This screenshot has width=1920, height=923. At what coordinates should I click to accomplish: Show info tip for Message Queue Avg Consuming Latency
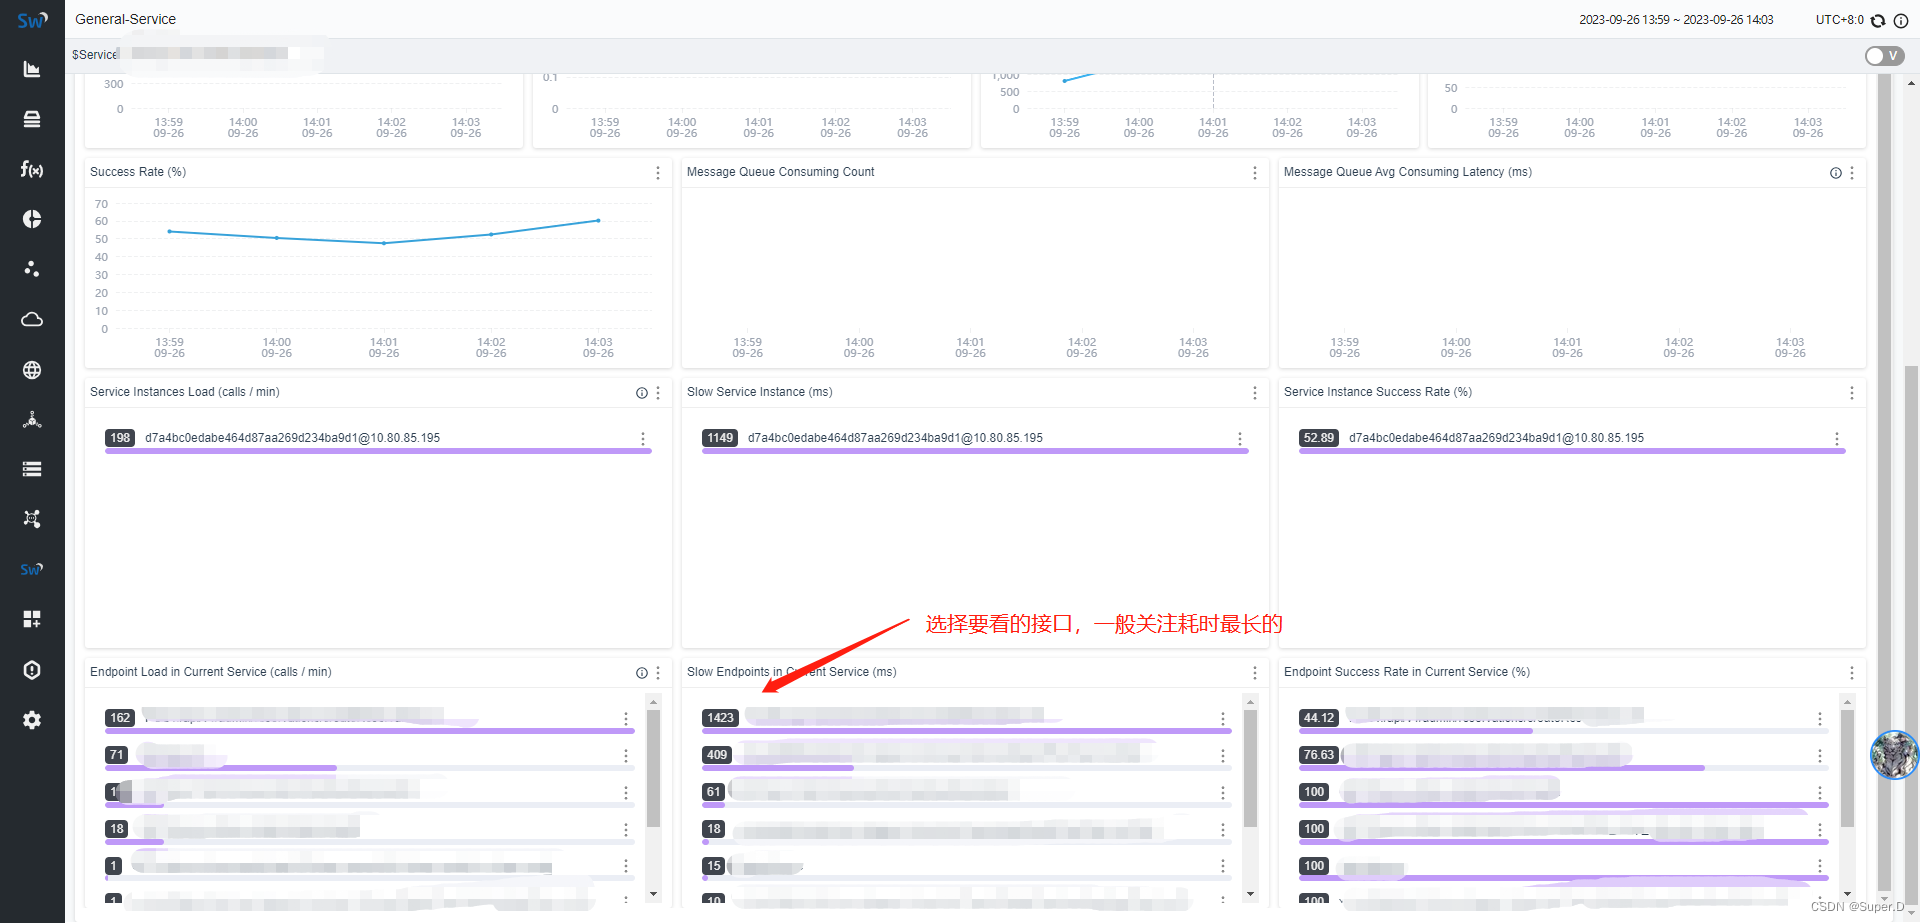[1836, 173]
